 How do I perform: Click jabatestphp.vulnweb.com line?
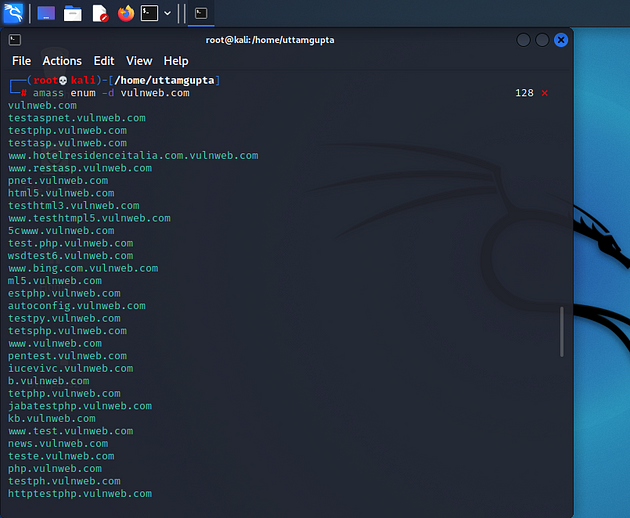tap(80, 405)
